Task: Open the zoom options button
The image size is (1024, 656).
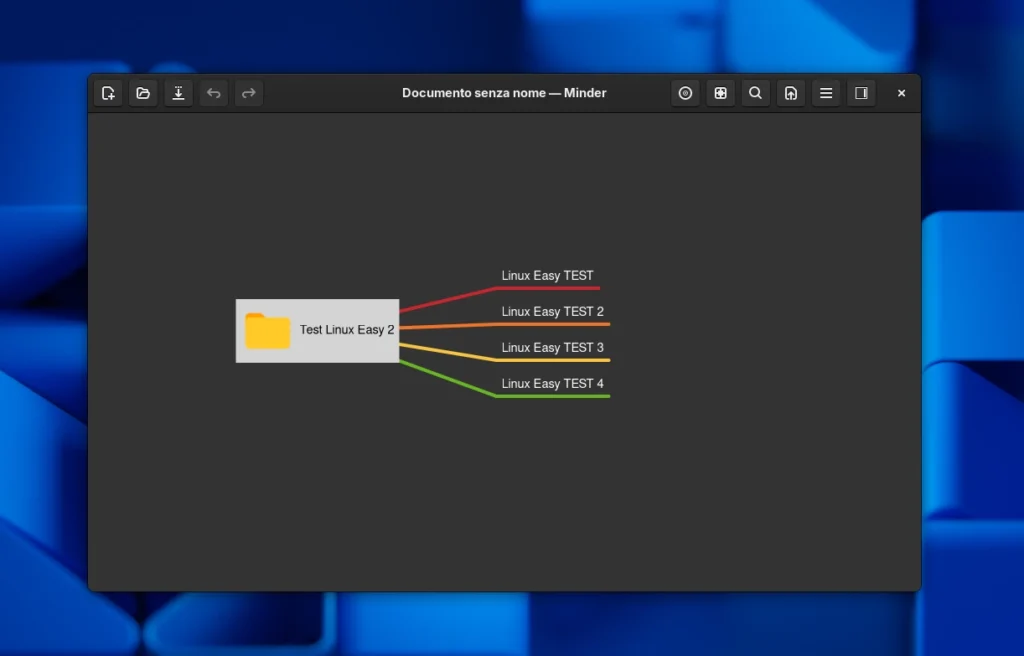Action: [720, 93]
